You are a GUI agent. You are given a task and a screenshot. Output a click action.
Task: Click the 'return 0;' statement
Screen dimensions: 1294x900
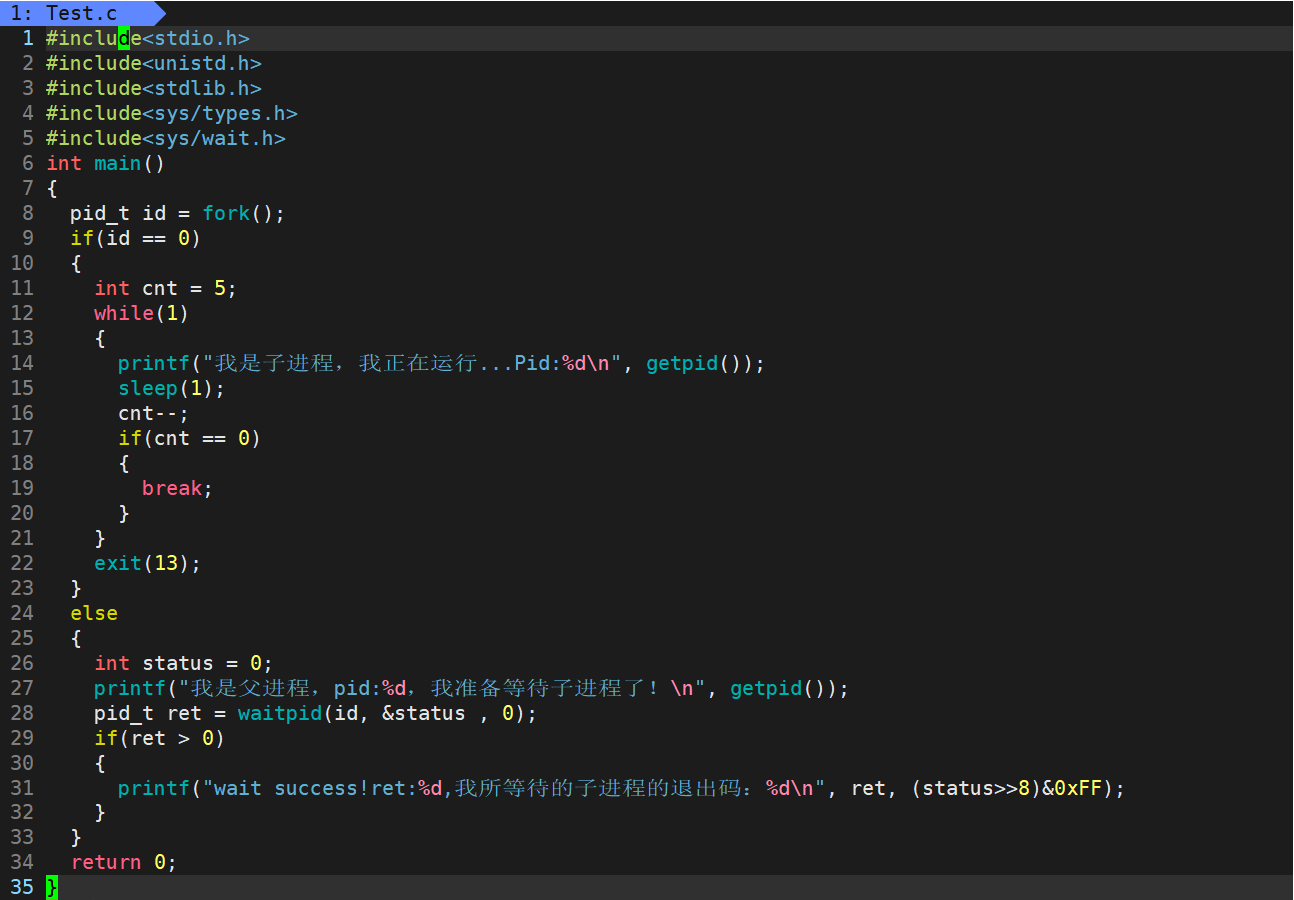click(123, 862)
